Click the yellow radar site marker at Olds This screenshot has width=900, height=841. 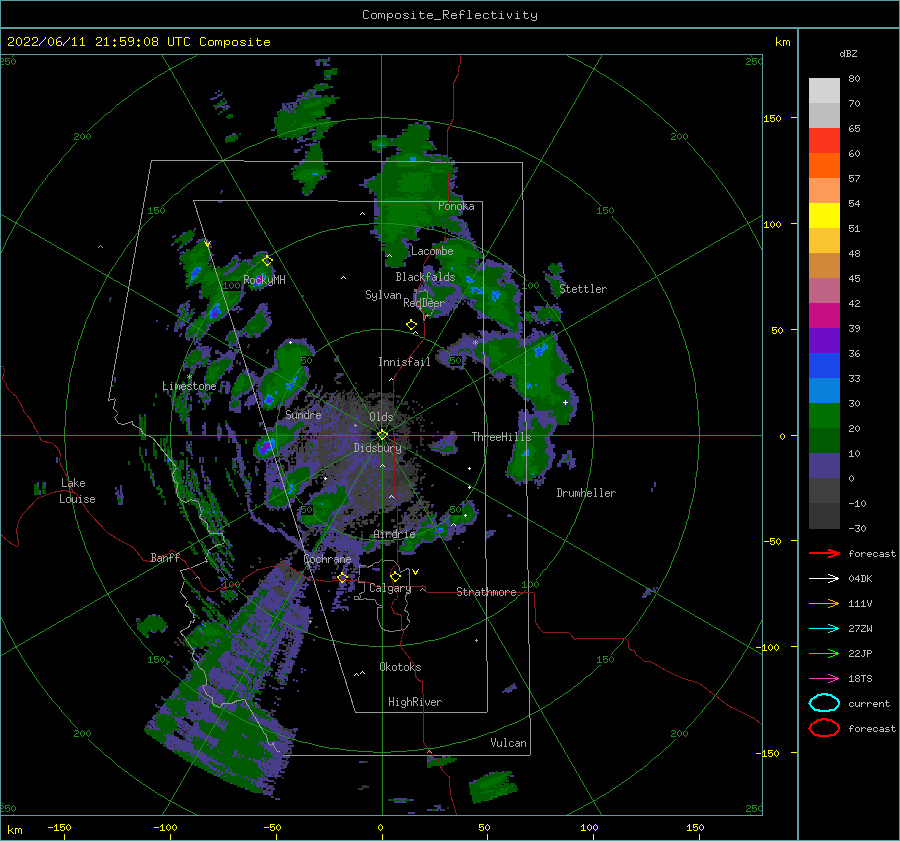pyautogui.click(x=382, y=435)
